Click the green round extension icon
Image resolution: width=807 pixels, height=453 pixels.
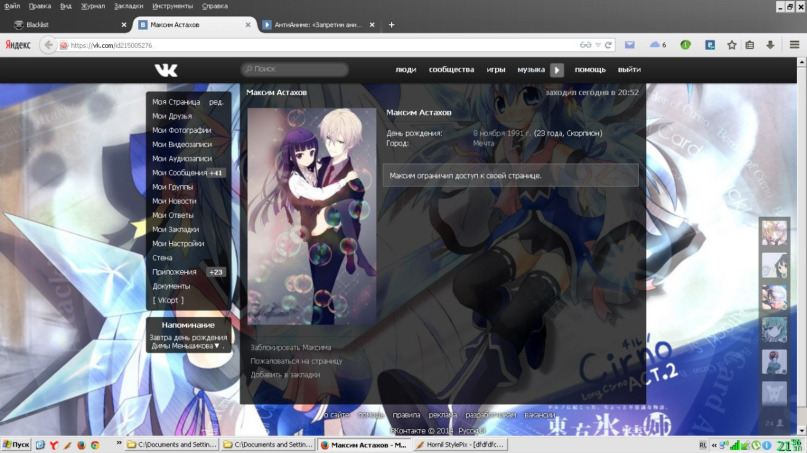[x=685, y=45]
